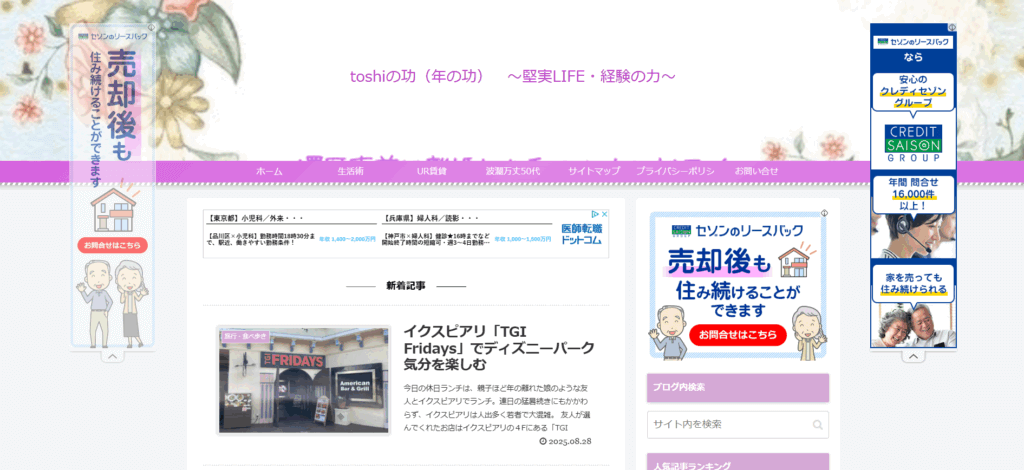Collapse the right side ad with chevron
Viewport: 1024px width, 470px height.
[913, 356]
